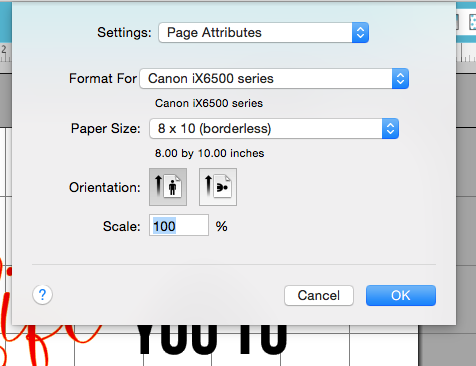The width and height of the screenshot is (476, 366).
Task: Click the ruler segment right of dialog
Action: 466,53
